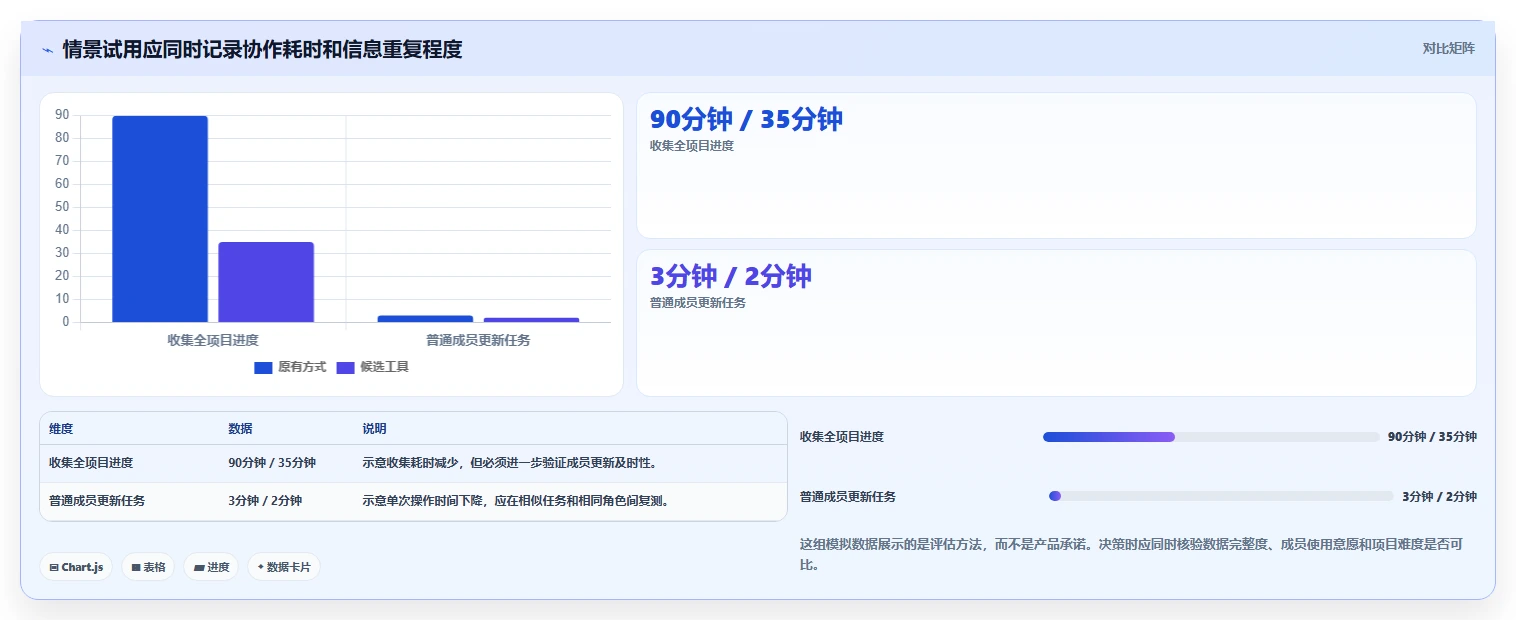Screen dimensions: 1516x620
Task: Click the 收集全项目进度 progress bar
Action: pos(1211,437)
